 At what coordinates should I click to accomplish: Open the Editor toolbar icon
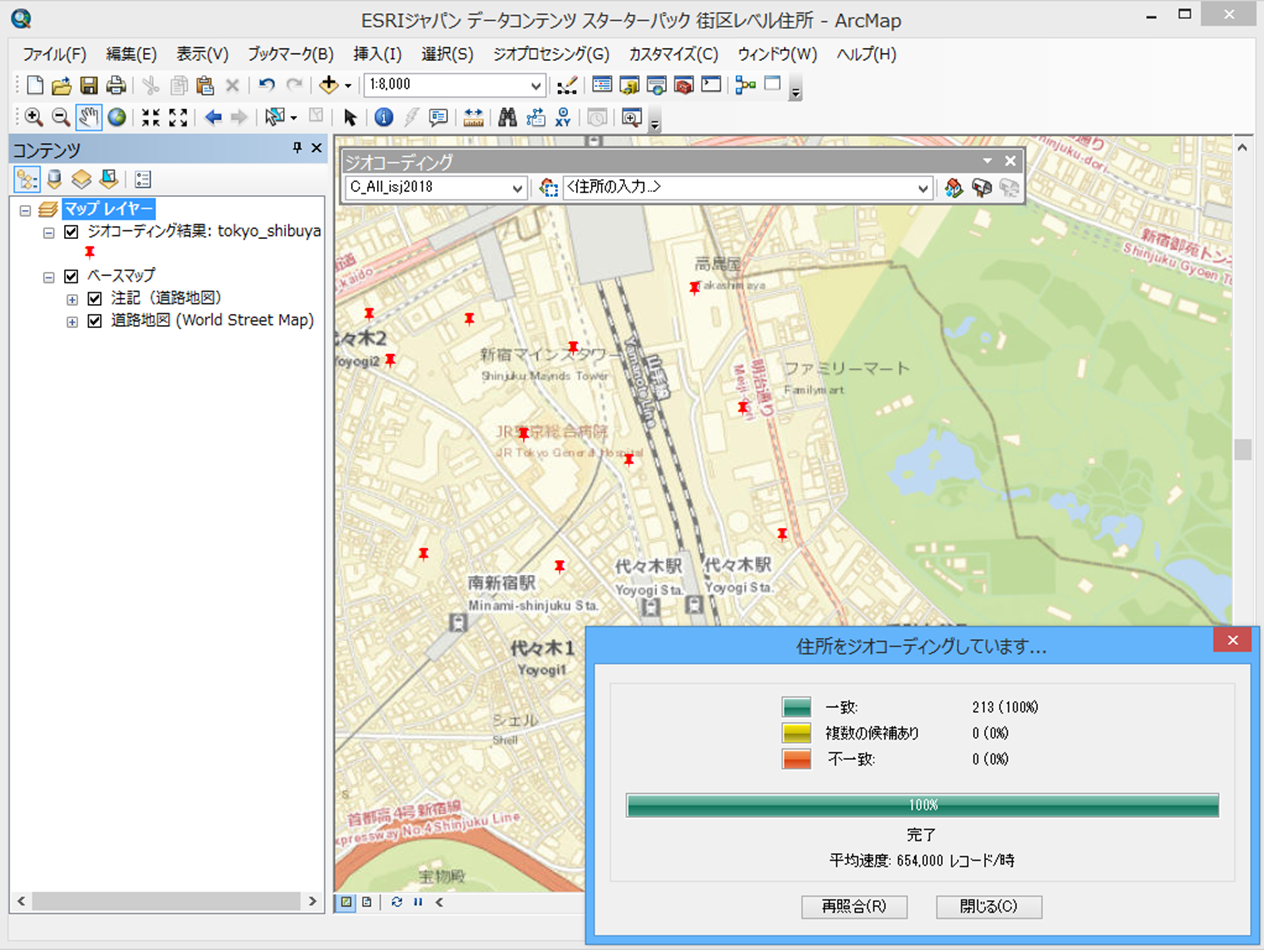tap(565, 85)
